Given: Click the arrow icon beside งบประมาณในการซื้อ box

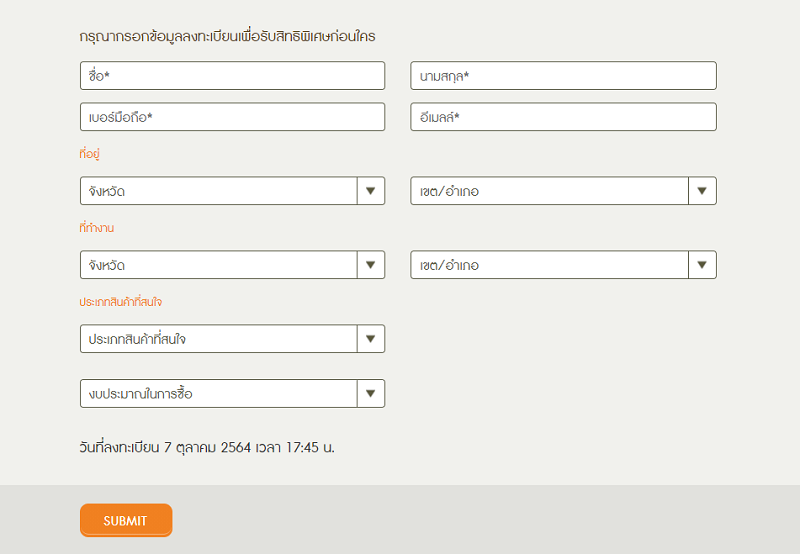Looking at the screenshot, I should [371, 393].
